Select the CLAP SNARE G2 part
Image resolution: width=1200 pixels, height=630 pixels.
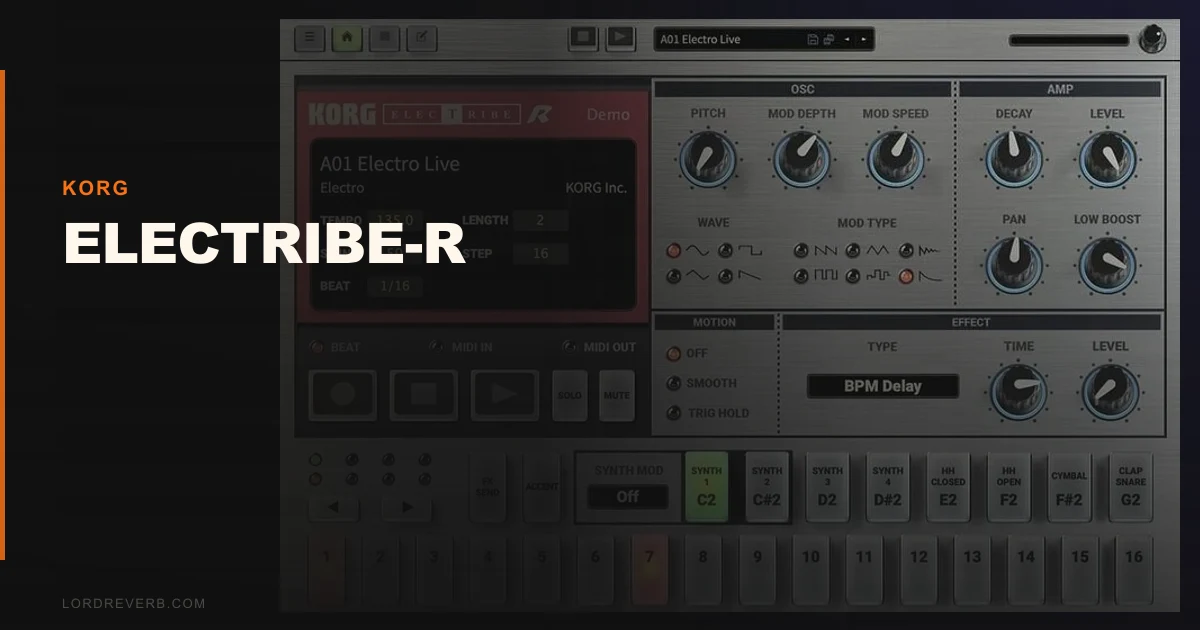click(1131, 486)
